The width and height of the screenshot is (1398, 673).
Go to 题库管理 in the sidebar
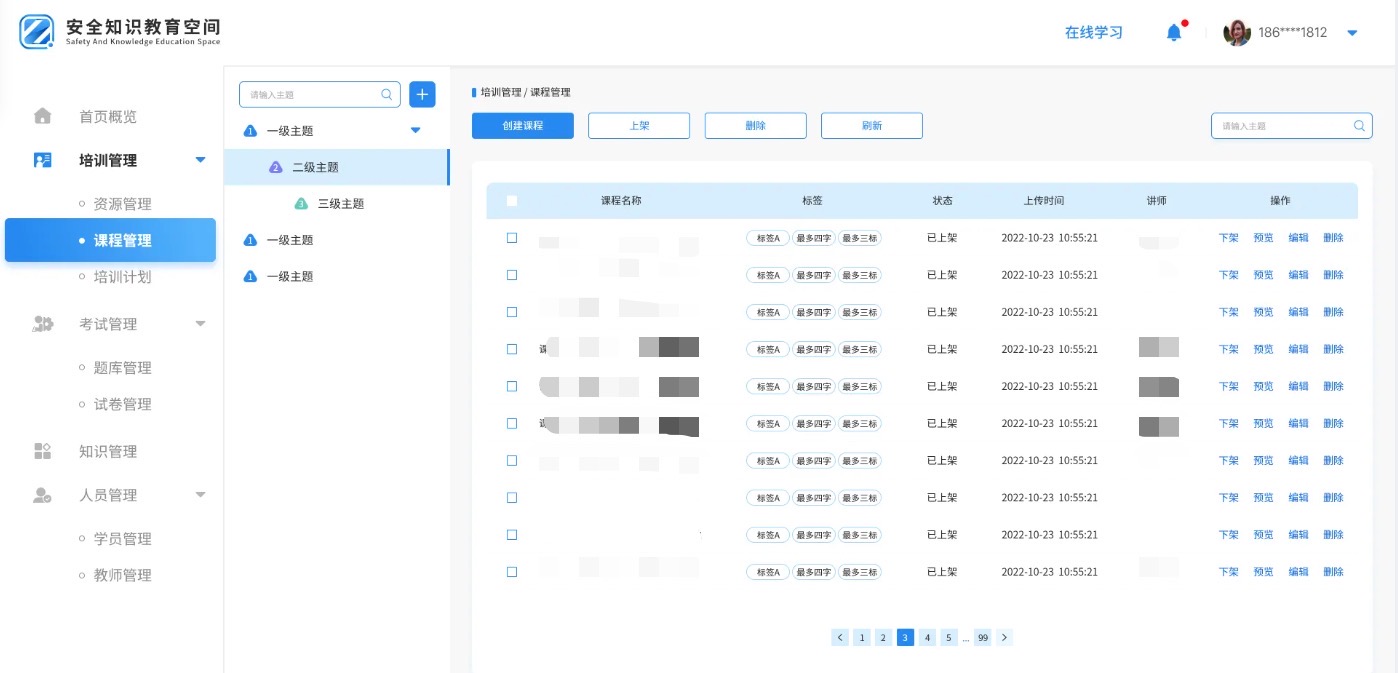click(122, 368)
